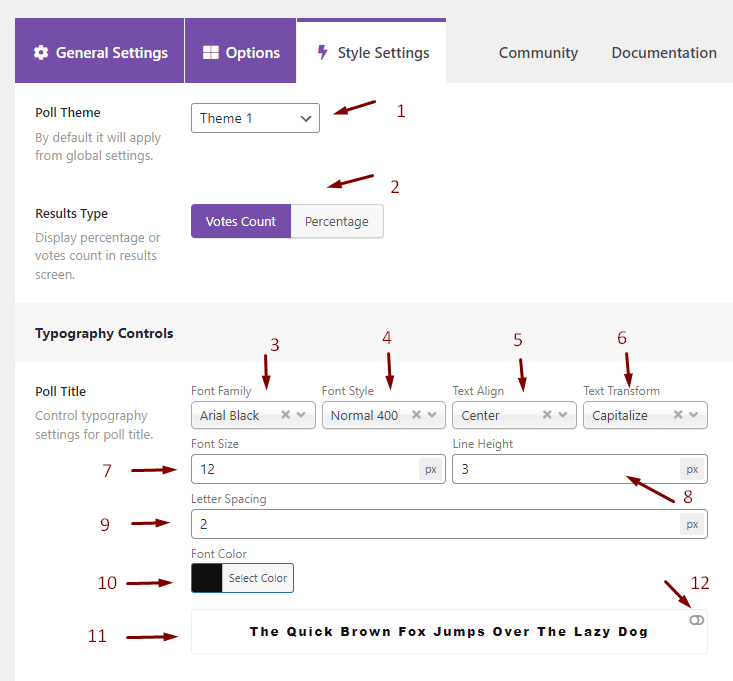Select the Style Settings tab

click(x=372, y=51)
